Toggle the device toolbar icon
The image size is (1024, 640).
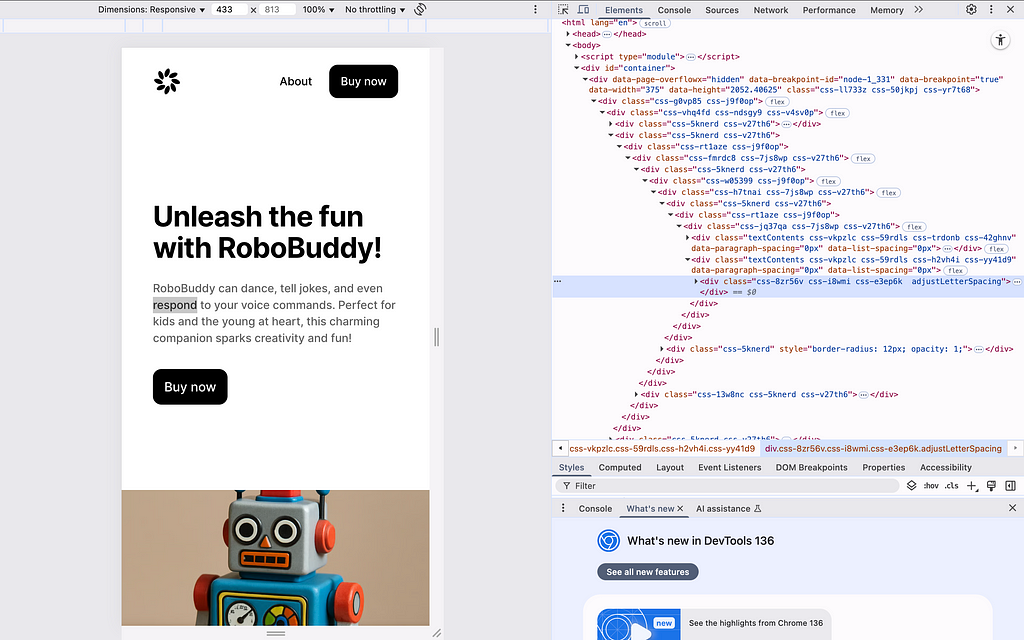(x=583, y=10)
